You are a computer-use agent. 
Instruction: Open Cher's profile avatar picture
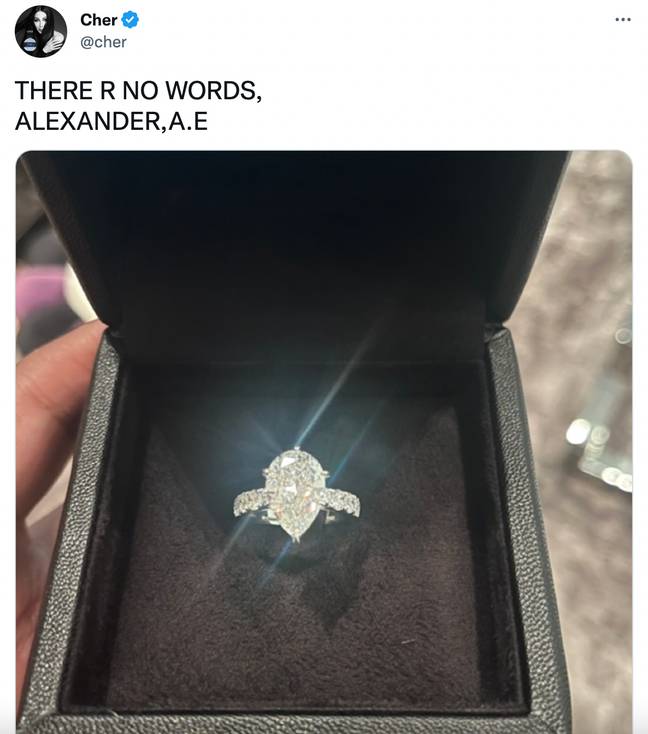41,31
